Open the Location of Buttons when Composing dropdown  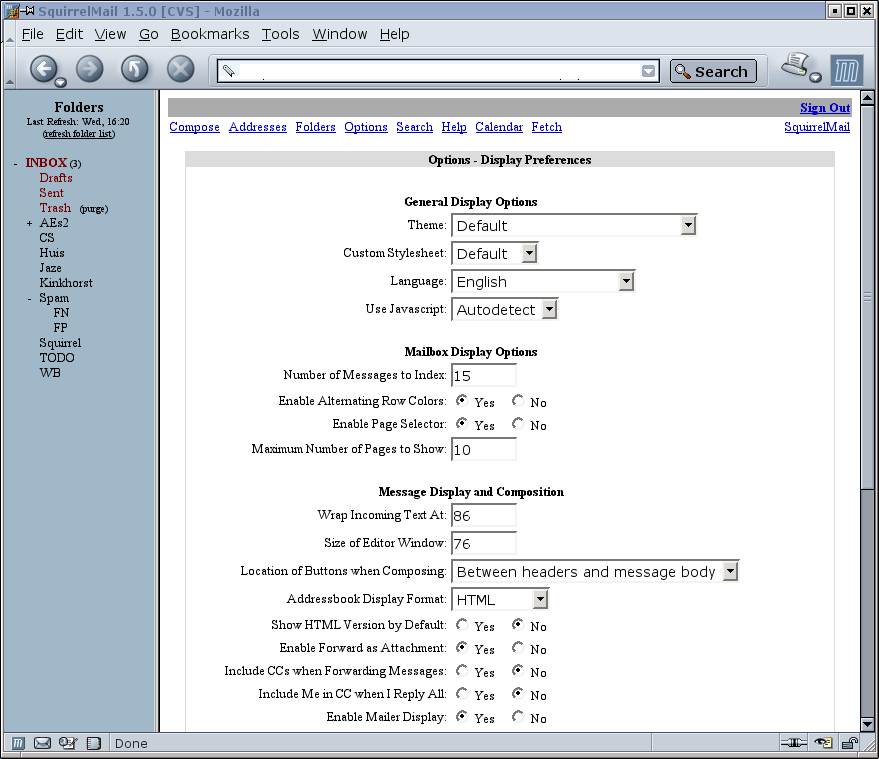pos(595,571)
